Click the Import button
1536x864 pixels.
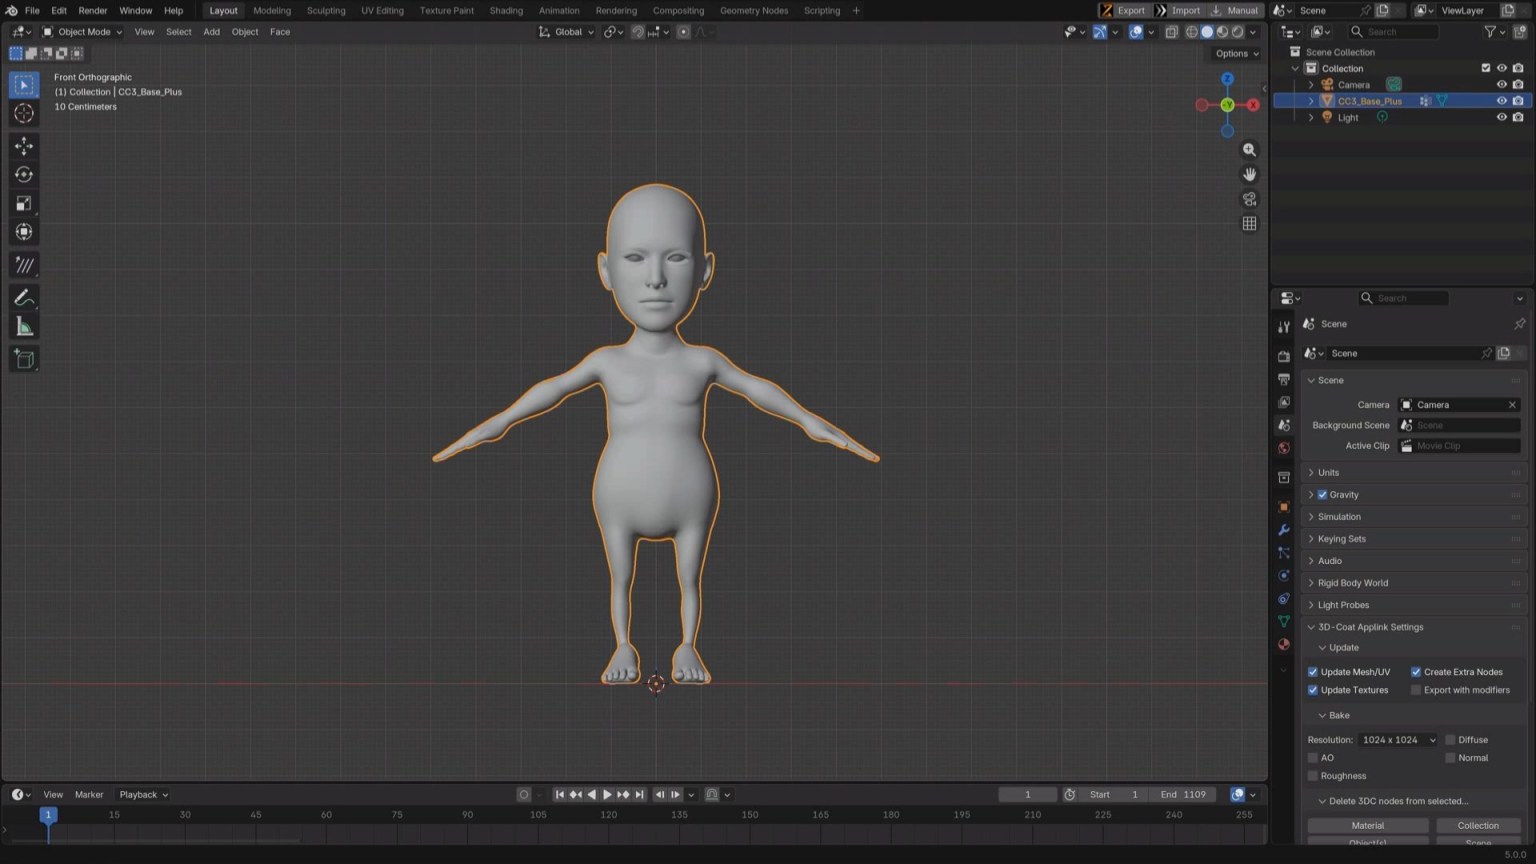(x=1178, y=10)
